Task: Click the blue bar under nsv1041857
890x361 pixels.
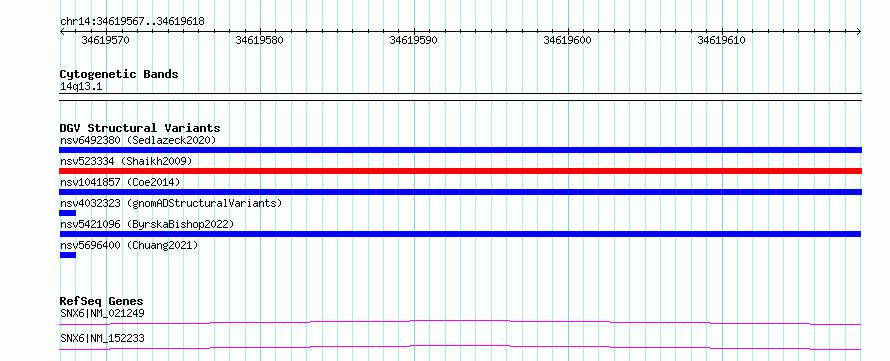Action: coord(460,192)
